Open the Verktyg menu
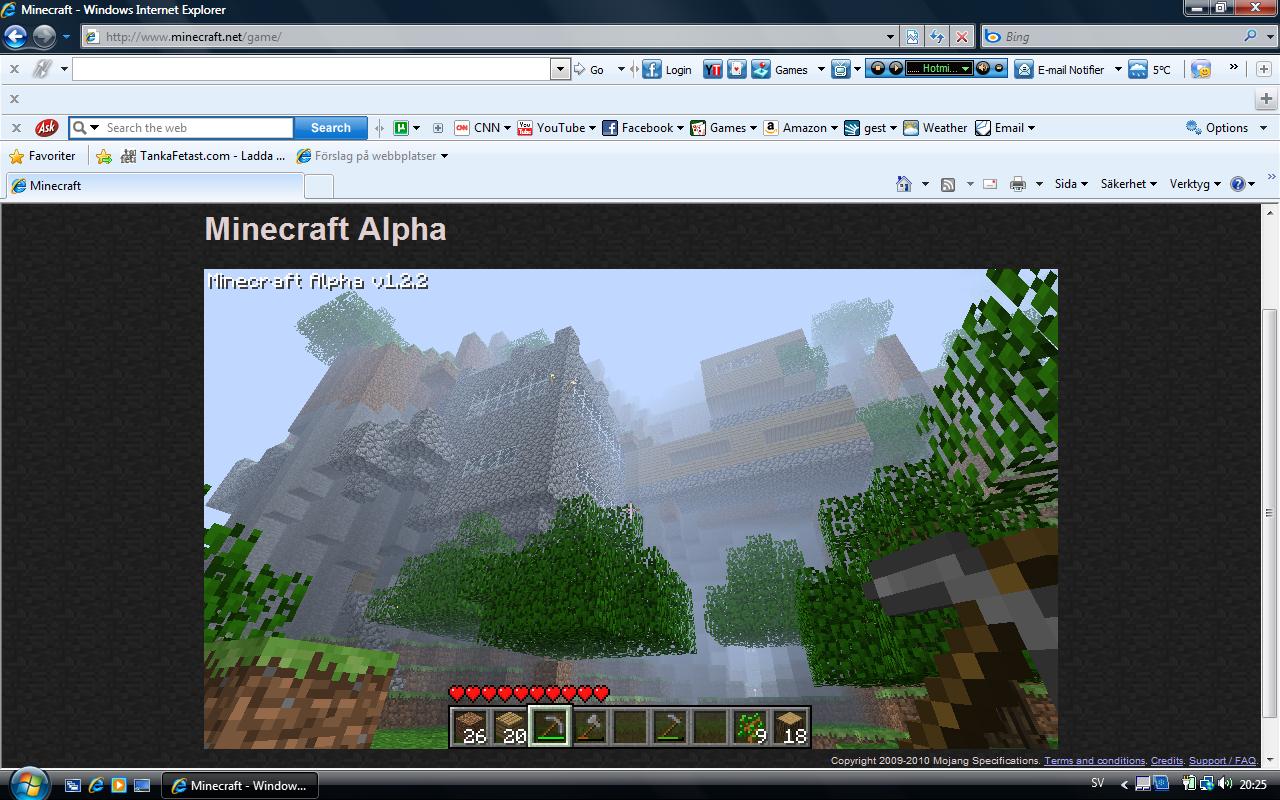1280x800 pixels. pyautogui.click(x=1195, y=184)
